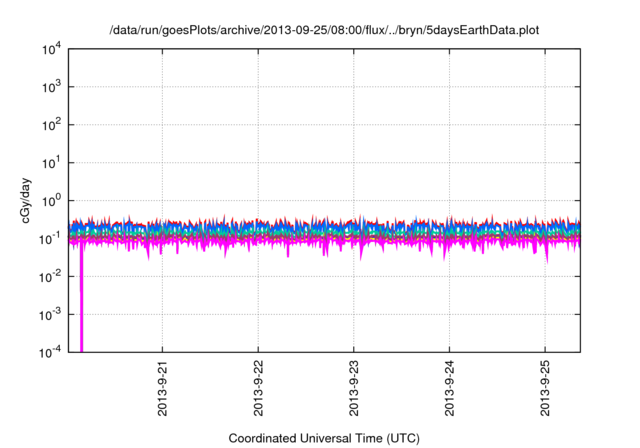The height and width of the screenshot is (448, 640).
Task: Click the magenta vertical dropout spike
Action: point(81,298)
